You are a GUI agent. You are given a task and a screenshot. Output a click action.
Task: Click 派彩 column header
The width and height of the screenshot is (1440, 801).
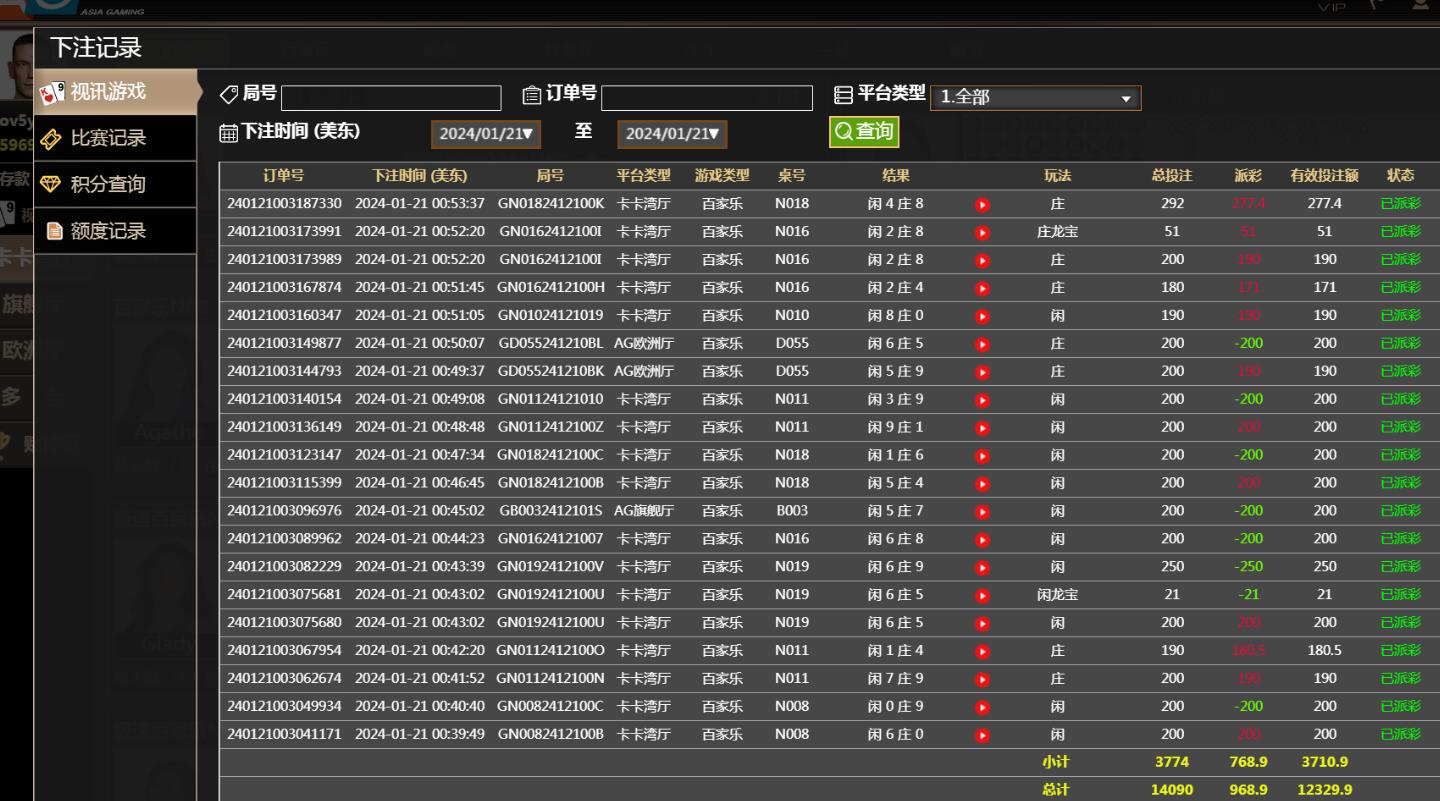[x=1248, y=175]
